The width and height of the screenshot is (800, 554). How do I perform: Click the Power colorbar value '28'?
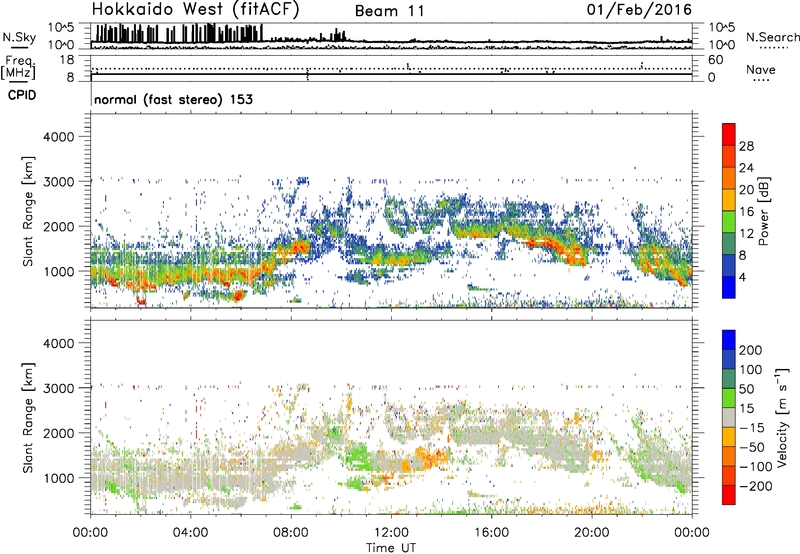coord(746,146)
